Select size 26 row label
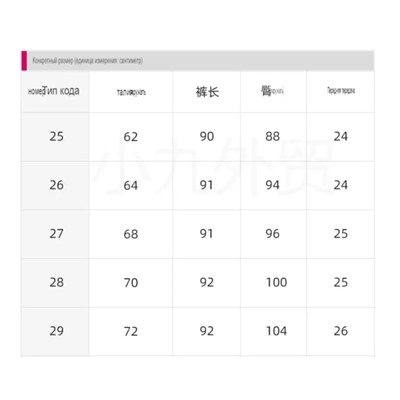 55,186
